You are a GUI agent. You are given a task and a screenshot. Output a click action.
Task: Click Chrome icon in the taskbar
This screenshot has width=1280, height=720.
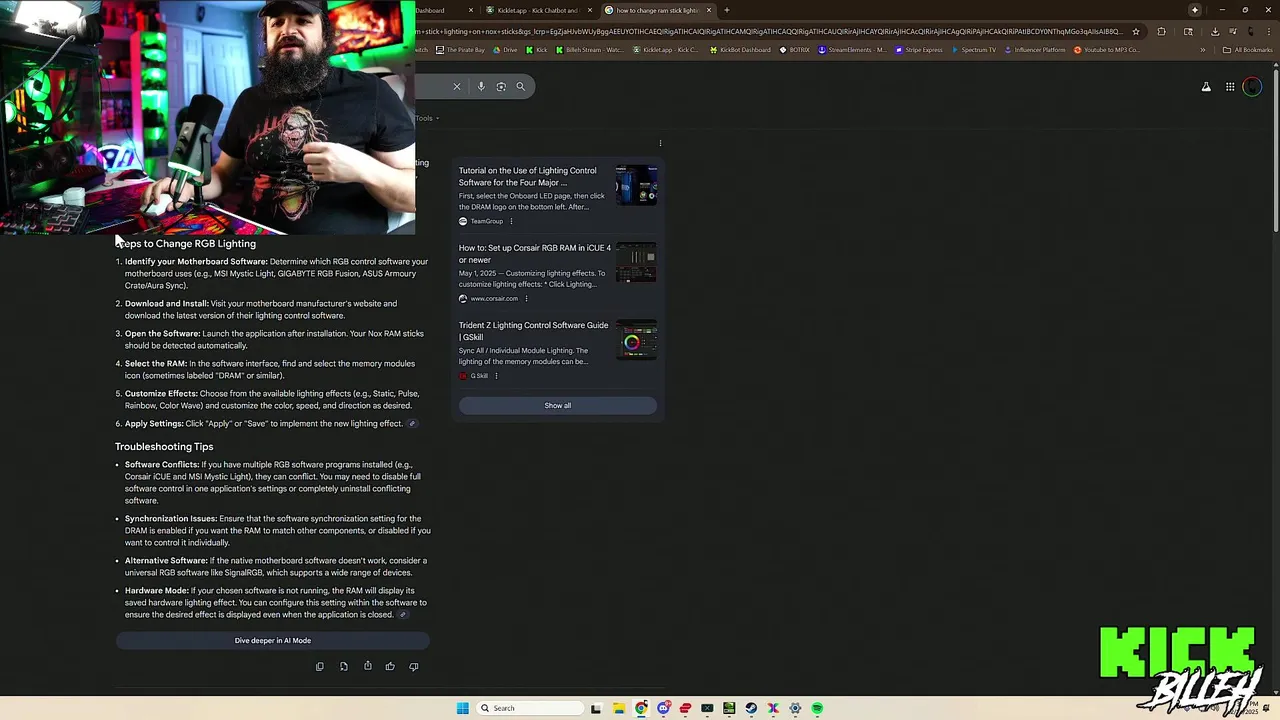(641, 708)
